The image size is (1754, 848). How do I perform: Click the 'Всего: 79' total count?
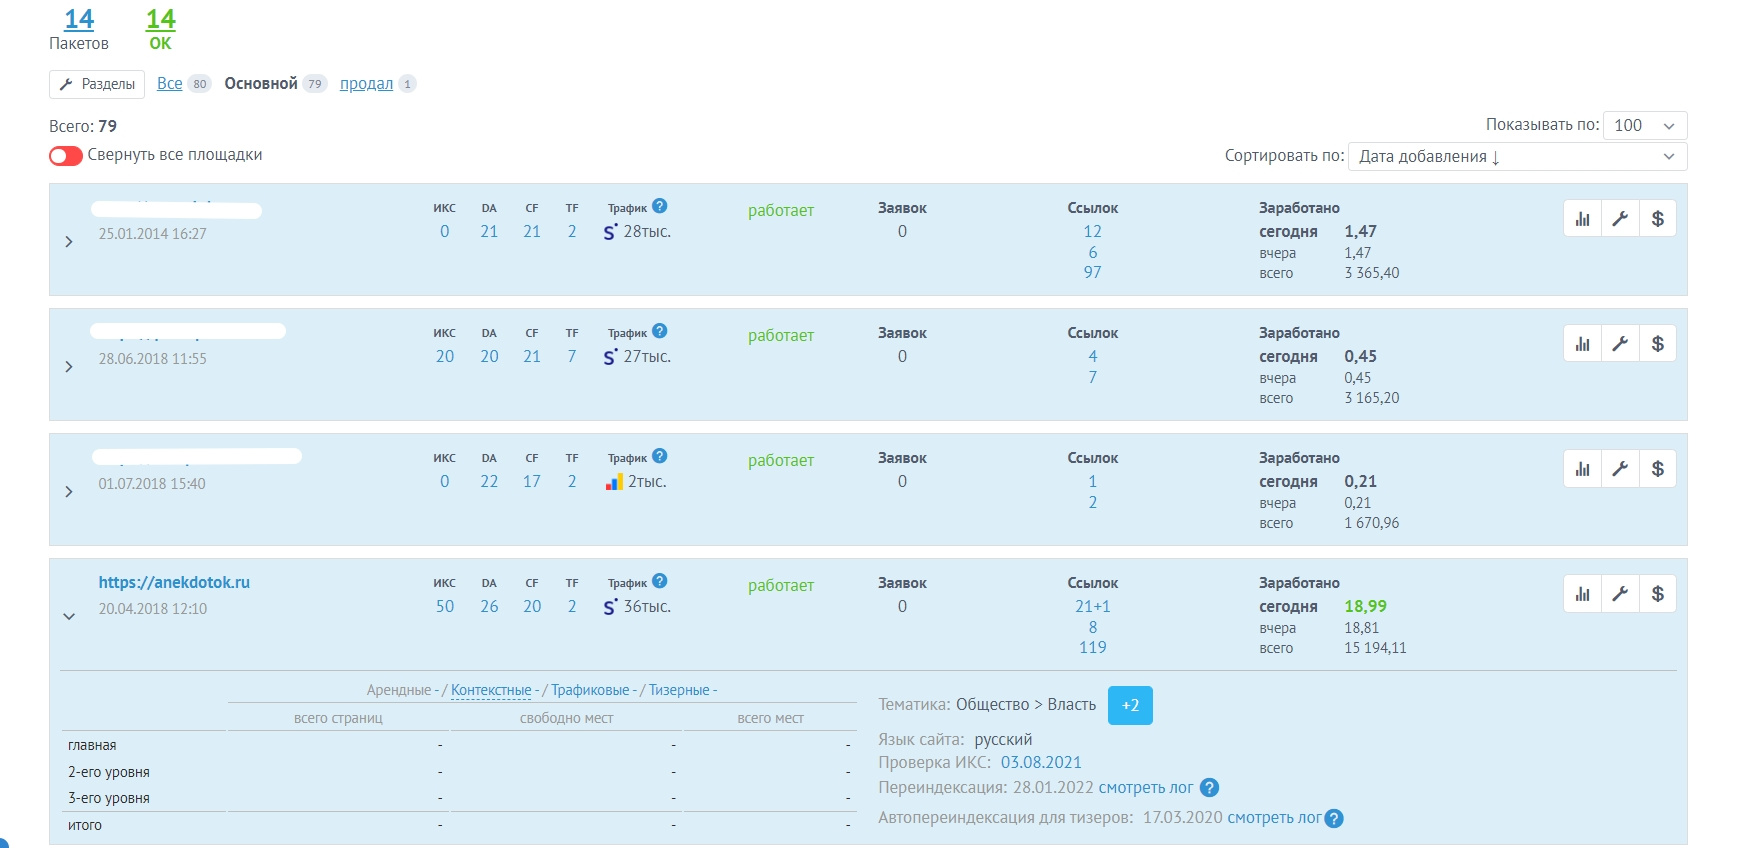[x=83, y=127]
